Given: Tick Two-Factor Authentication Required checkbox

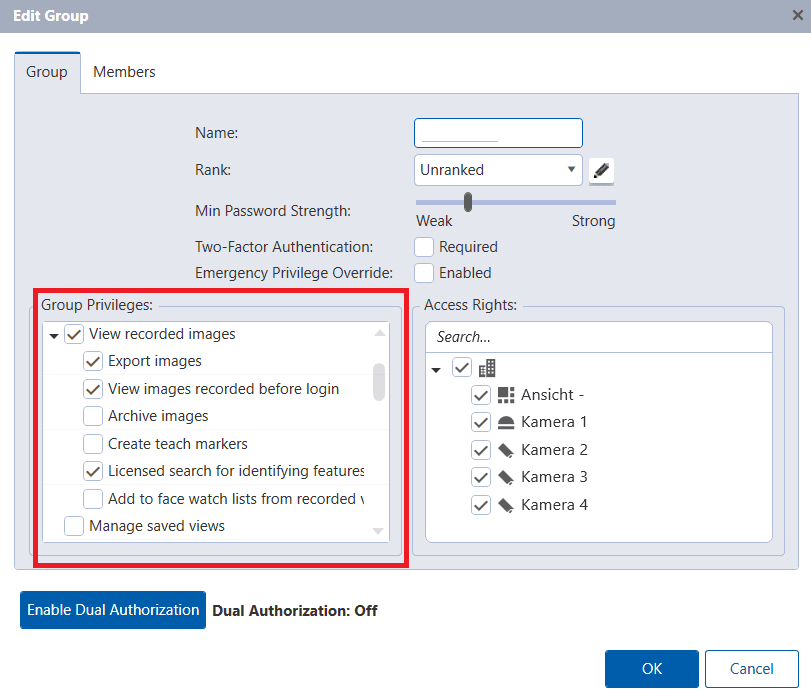Looking at the screenshot, I should pyautogui.click(x=424, y=247).
